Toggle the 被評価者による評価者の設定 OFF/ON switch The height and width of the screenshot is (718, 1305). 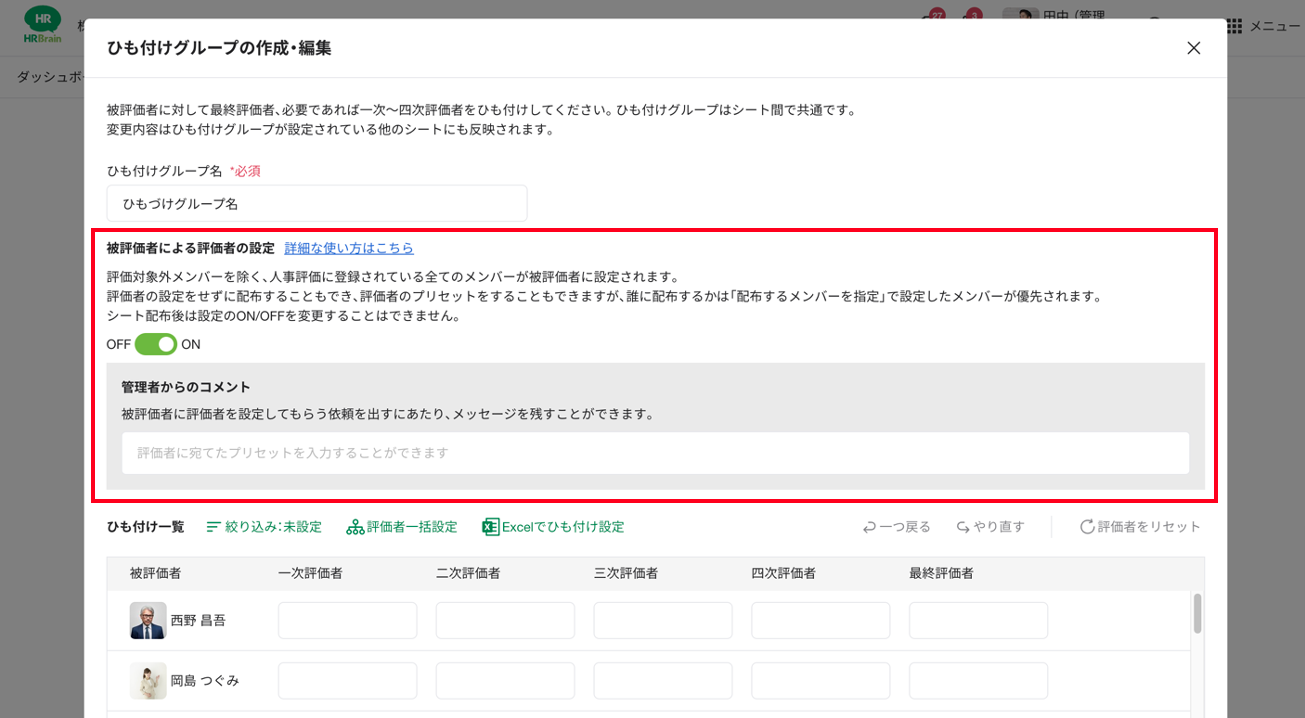coord(156,344)
